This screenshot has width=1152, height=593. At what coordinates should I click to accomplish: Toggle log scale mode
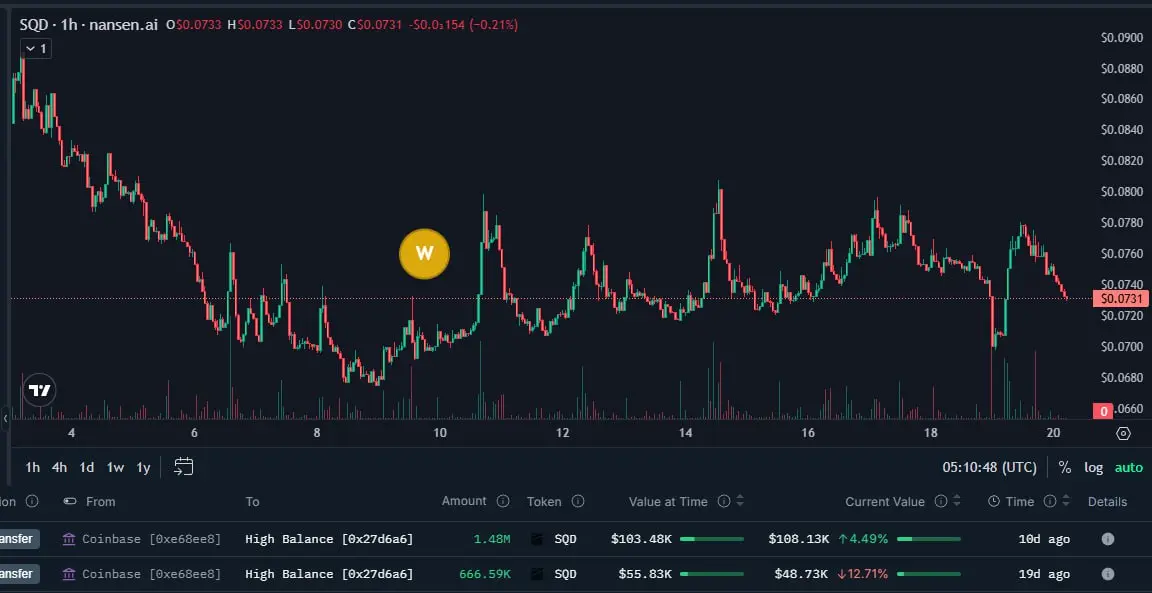(x=1093, y=467)
